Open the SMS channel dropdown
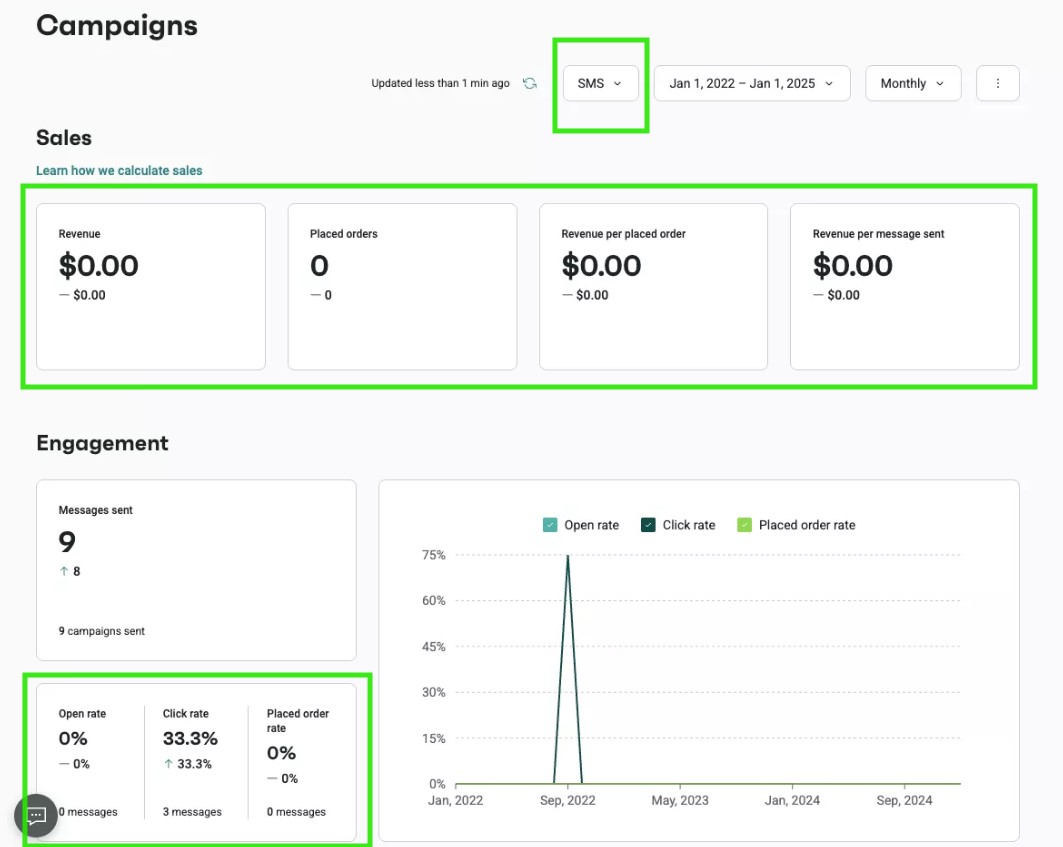Viewport: 1063px width, 847px height. coord(601,83)
